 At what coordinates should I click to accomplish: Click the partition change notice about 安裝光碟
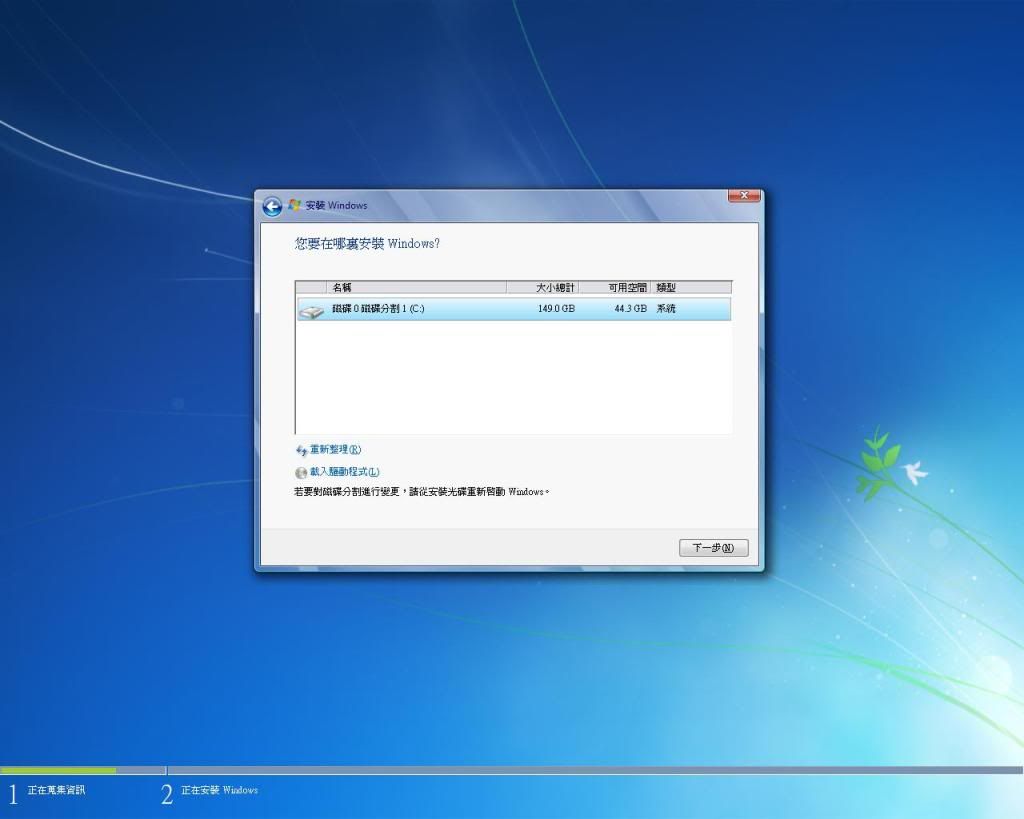(421, 492)
